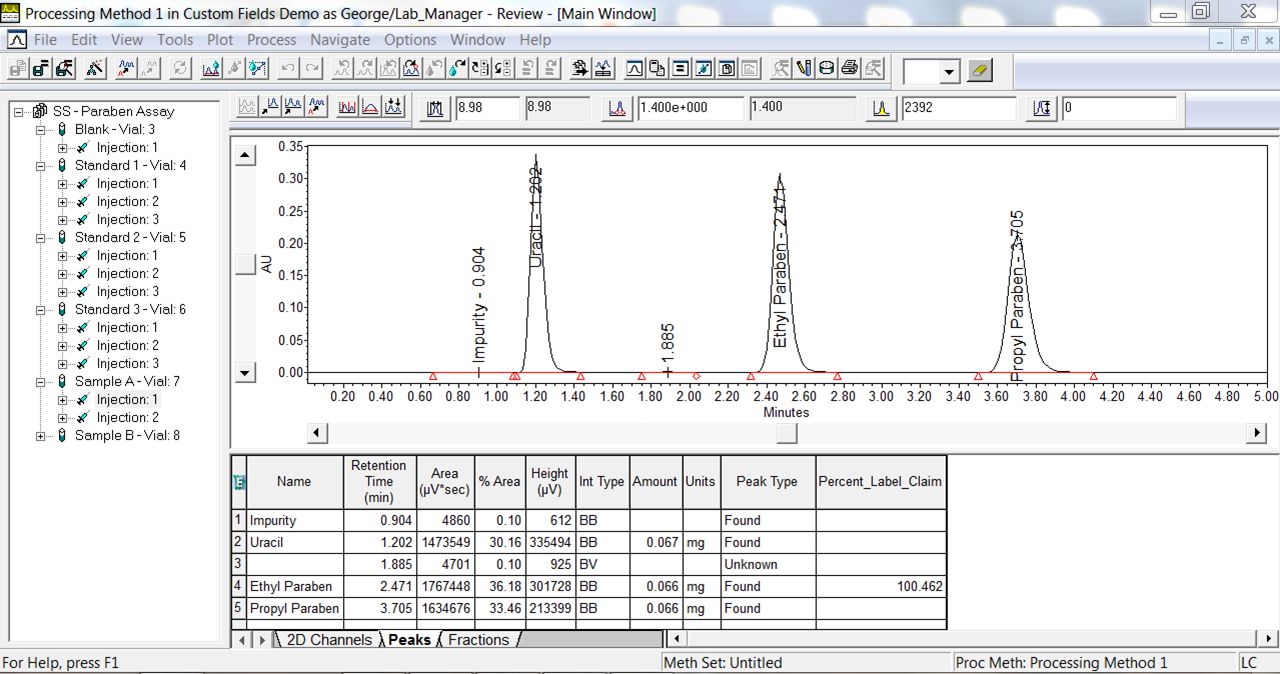Open the Plot menu
The height and width of the screenshot is (674, 1280).
pyautogui.click(x=220, y=40)
